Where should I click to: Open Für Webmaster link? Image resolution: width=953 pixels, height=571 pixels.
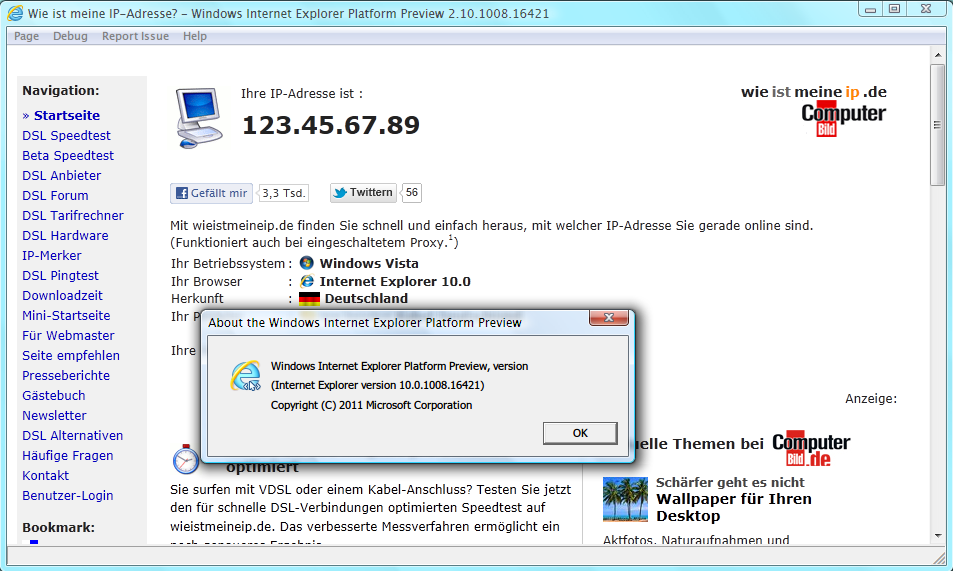pyautogui.click(x=68, y=336)
